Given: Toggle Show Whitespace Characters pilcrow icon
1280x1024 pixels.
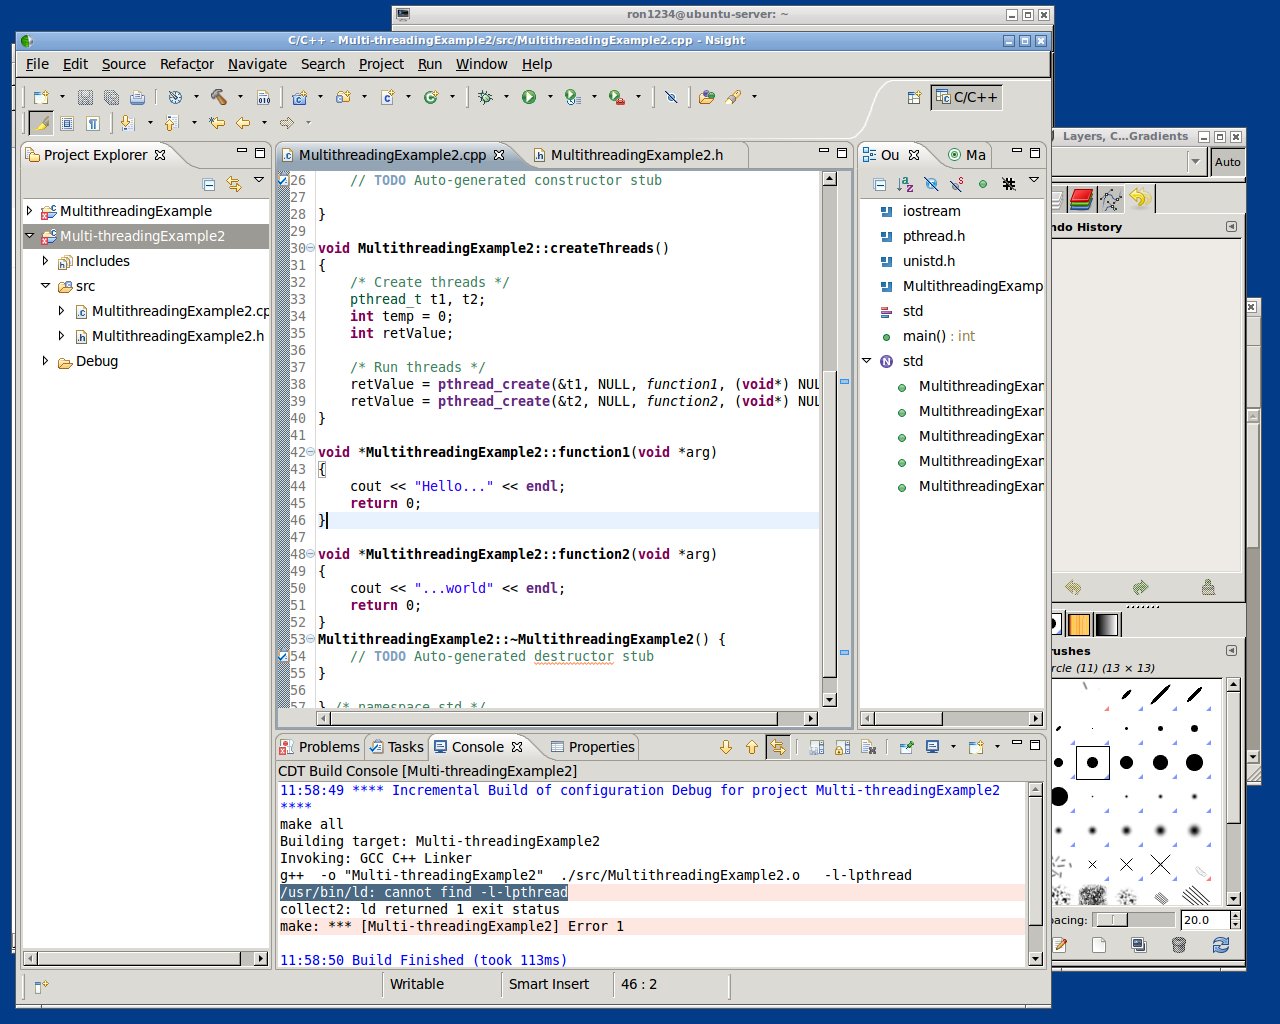Looking at the screenshot, I should pyautogui.click(x=93, y=123).
